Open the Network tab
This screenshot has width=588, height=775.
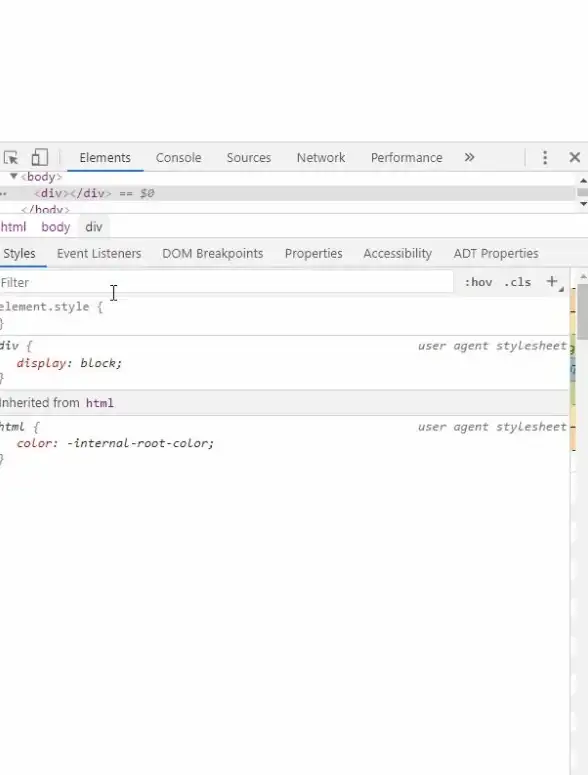coord(321,158)
